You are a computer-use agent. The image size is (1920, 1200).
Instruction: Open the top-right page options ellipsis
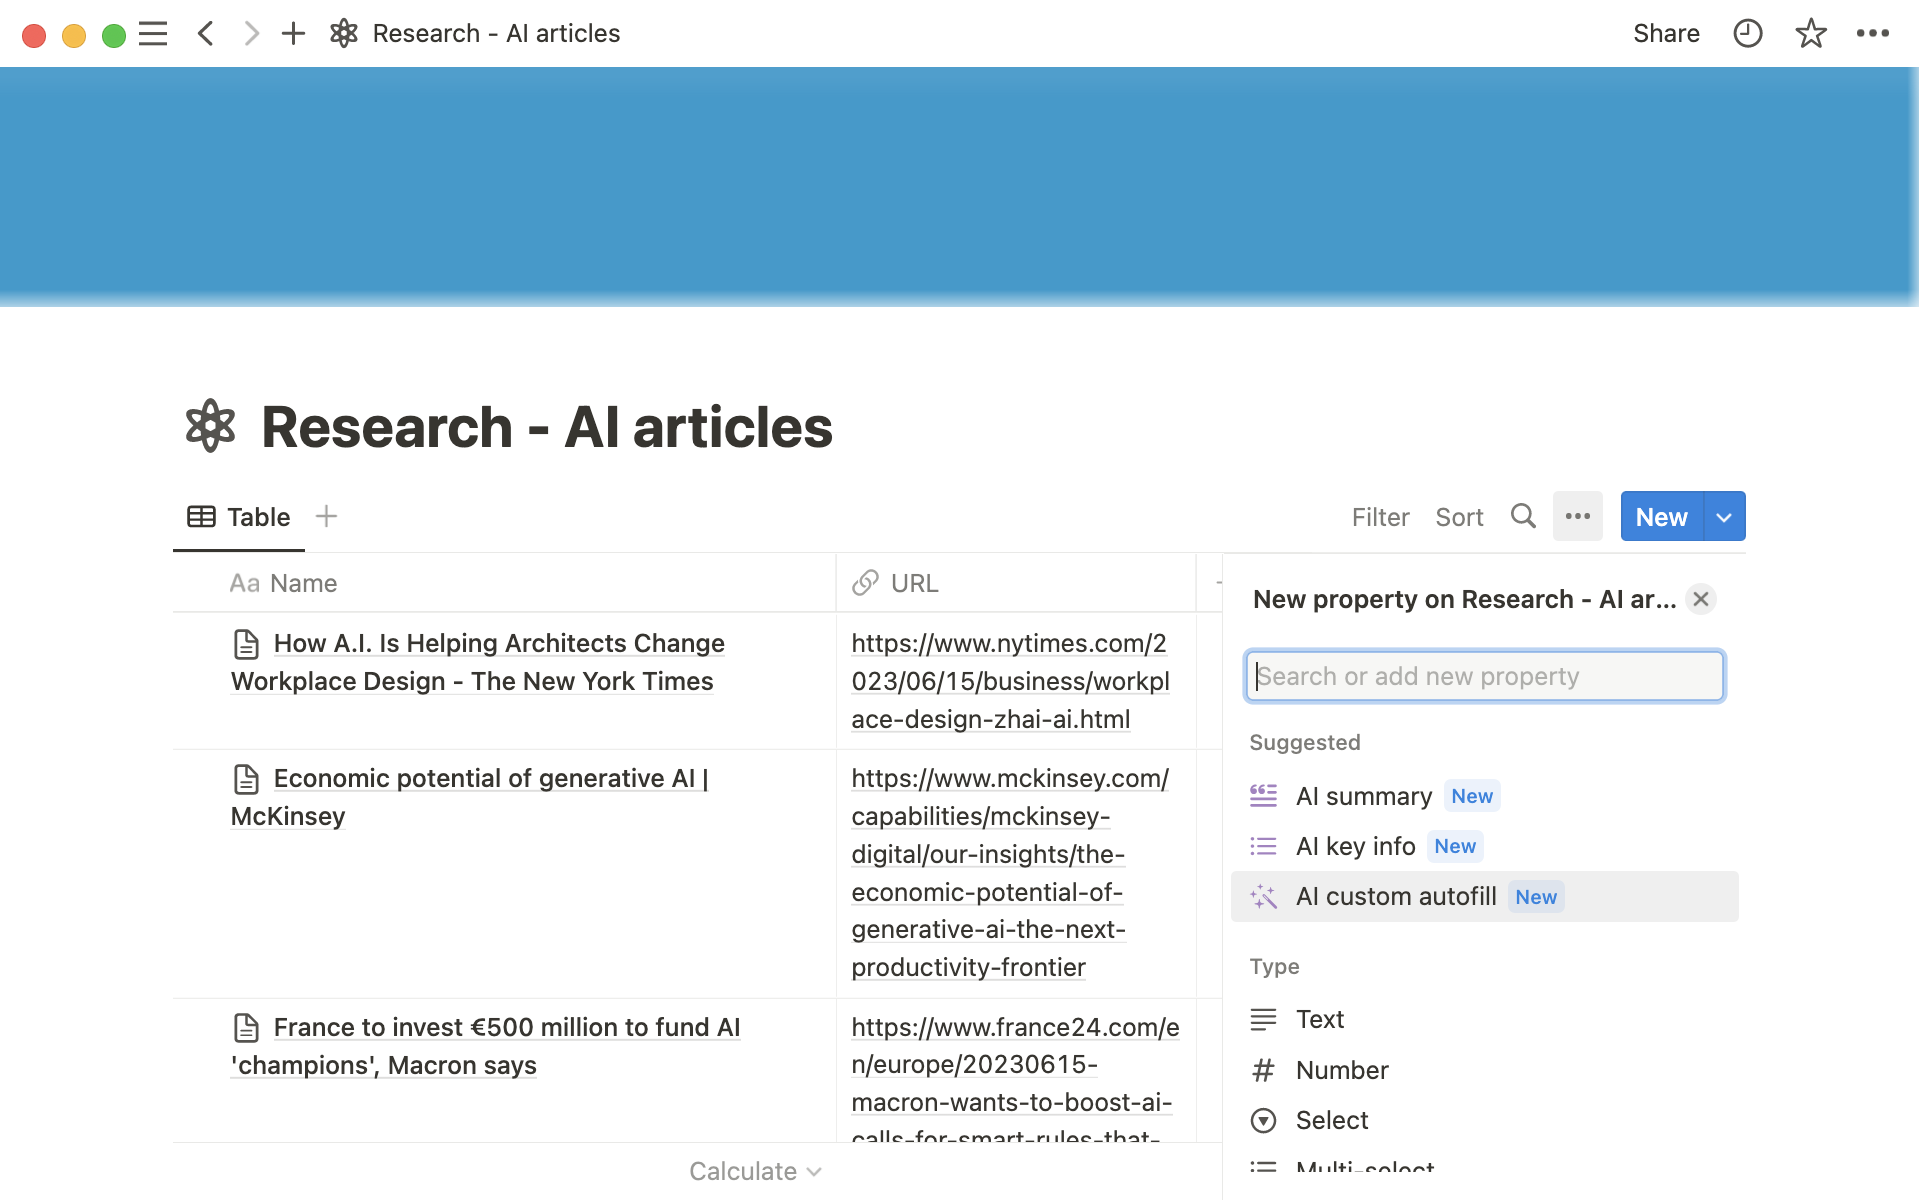pyautogui.click(x=1872, y=34)
